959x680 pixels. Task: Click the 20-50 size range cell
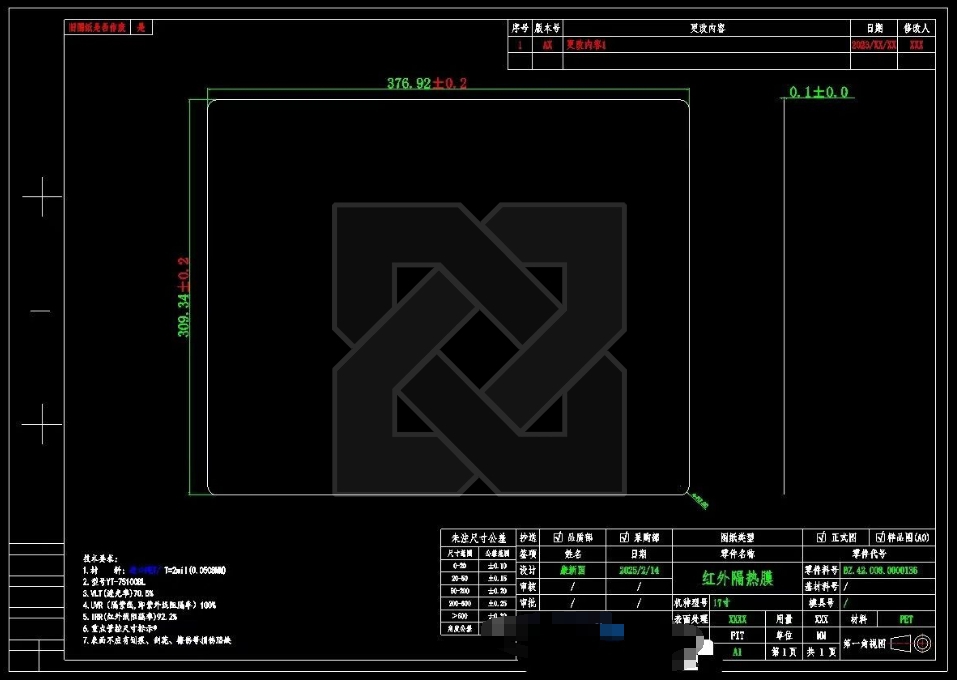coord(459,578)
